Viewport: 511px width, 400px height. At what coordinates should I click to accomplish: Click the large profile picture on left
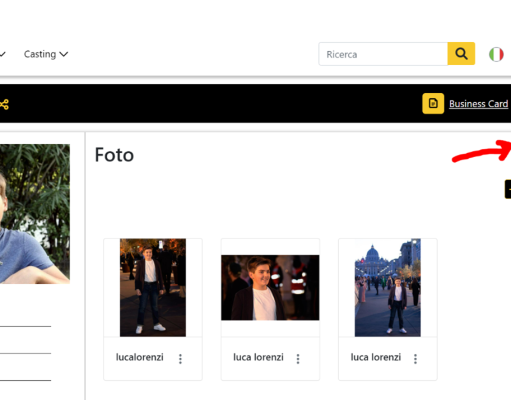click(35, 214)
